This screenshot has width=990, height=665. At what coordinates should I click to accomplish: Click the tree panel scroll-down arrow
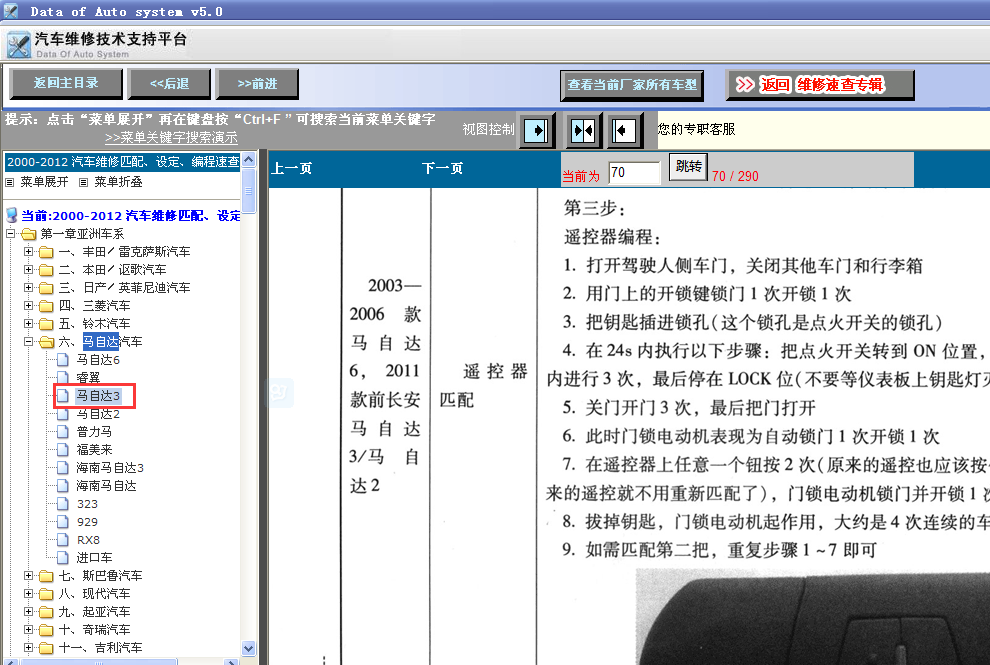249,649
